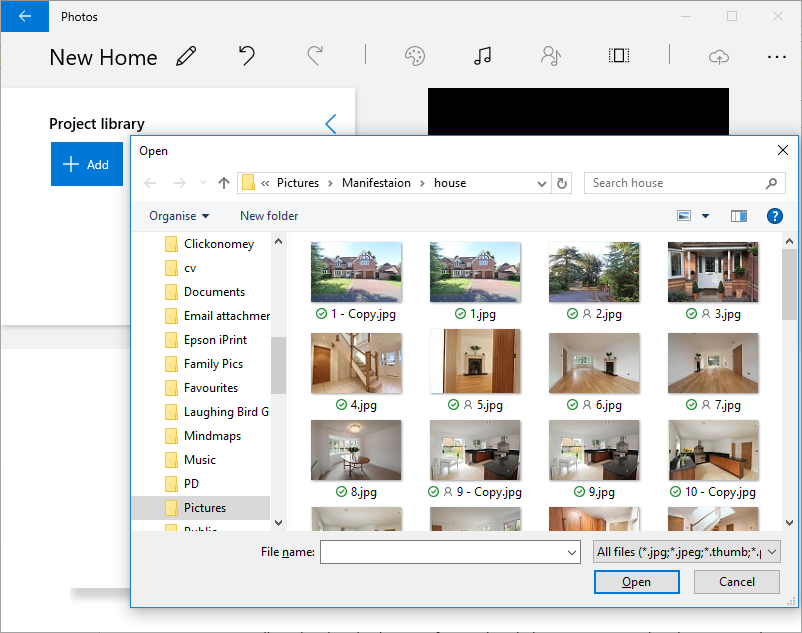This screenshot has height=633, width=802.
Task: Open Themes palette icon
Action: pos(415,56)
